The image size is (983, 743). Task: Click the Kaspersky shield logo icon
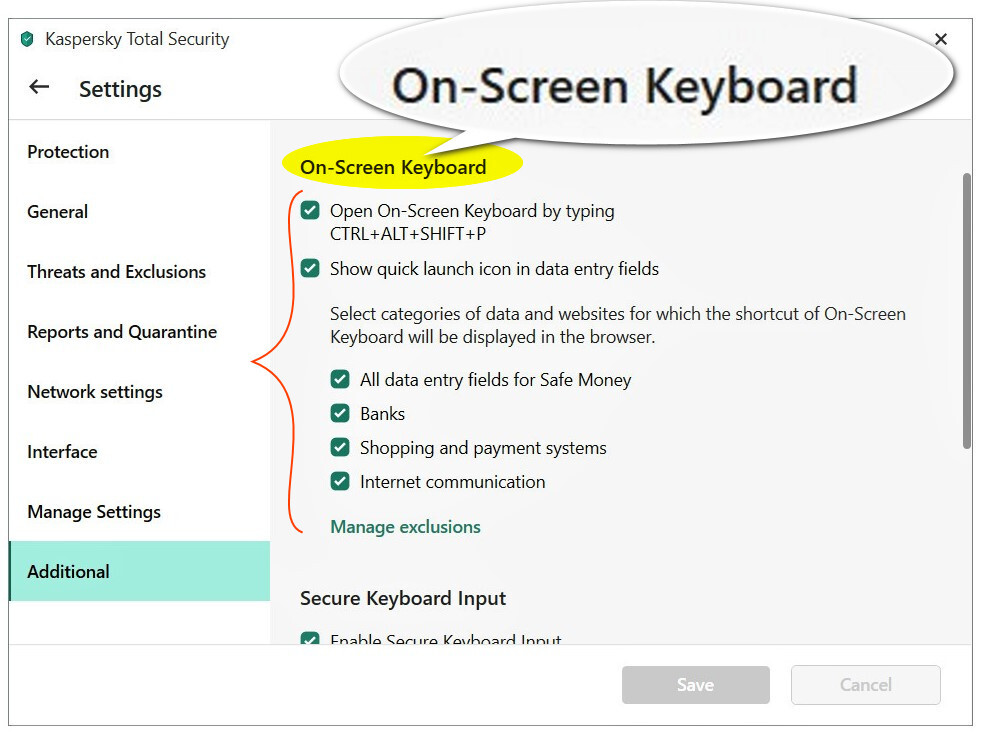(27, 40)
